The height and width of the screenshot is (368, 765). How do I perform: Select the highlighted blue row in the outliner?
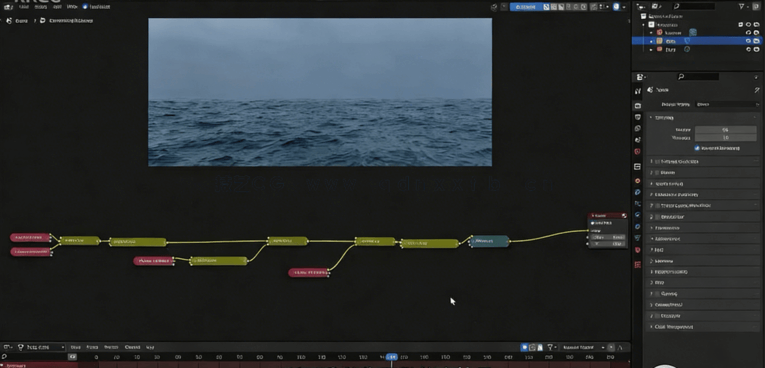click(697, 41)
